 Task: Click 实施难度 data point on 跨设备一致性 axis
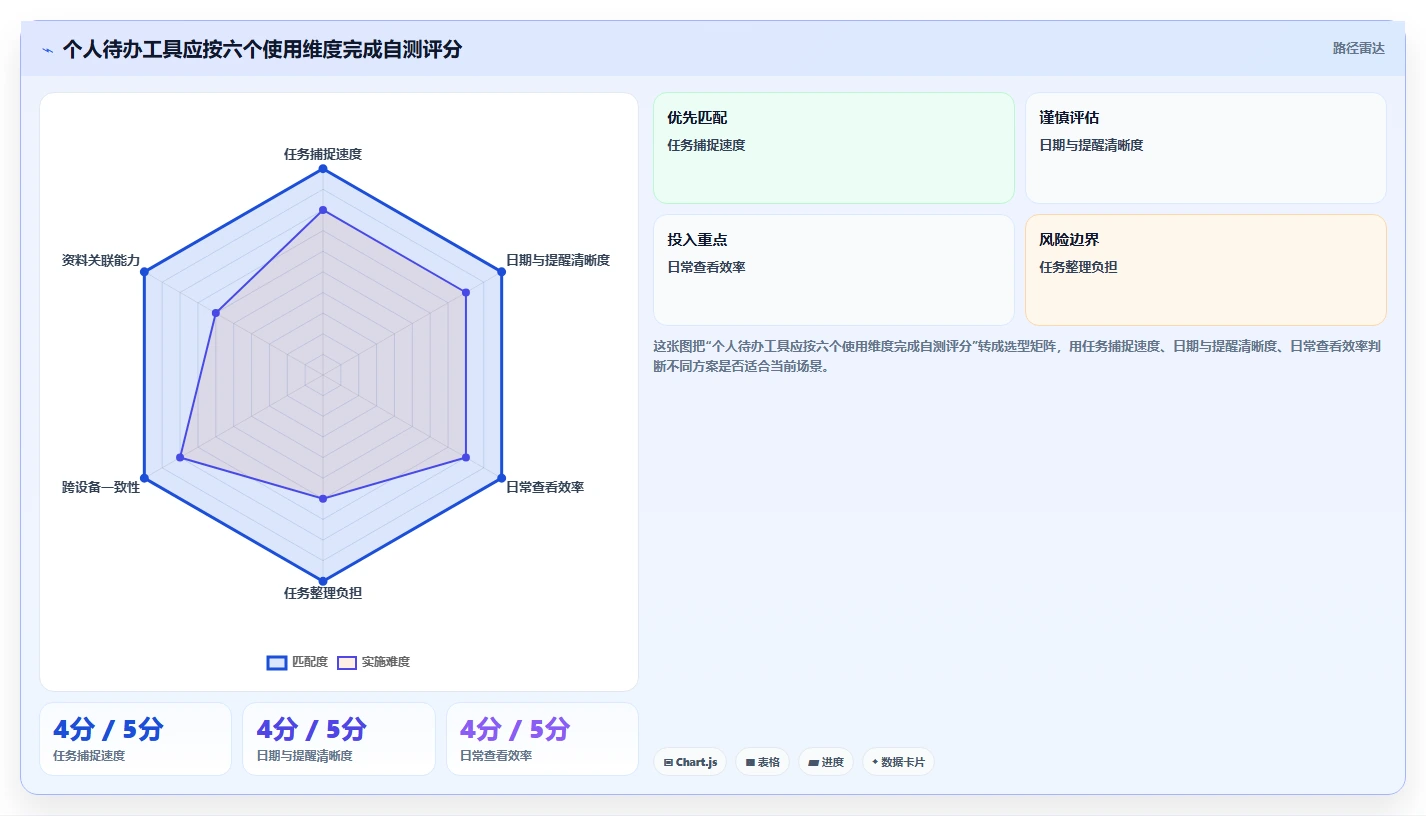[x=180, y=457]
